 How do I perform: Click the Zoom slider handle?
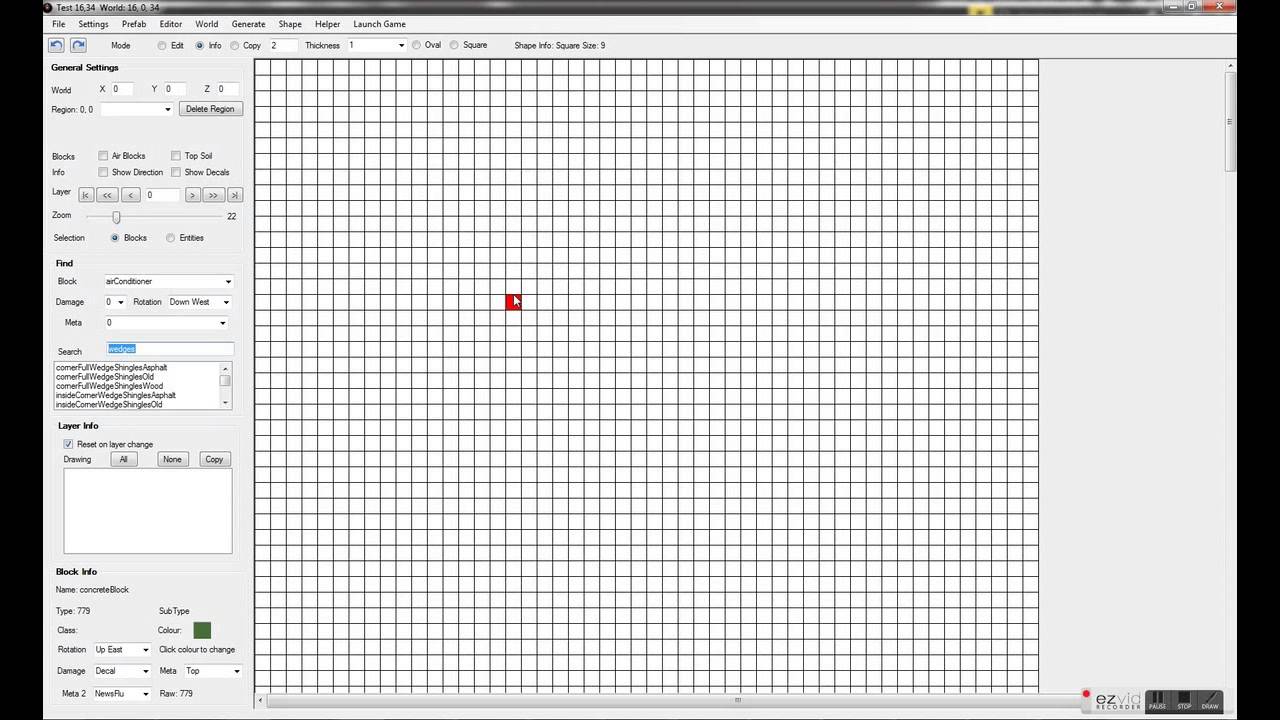pos(116,216)
